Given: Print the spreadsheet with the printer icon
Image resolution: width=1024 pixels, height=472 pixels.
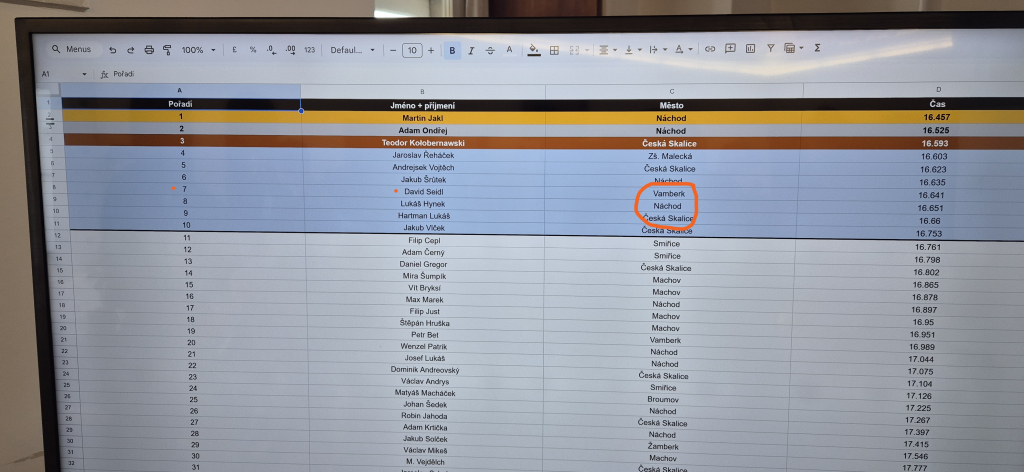Looking at the screenshot, I should pyautogui.click(x=149, y=50).
